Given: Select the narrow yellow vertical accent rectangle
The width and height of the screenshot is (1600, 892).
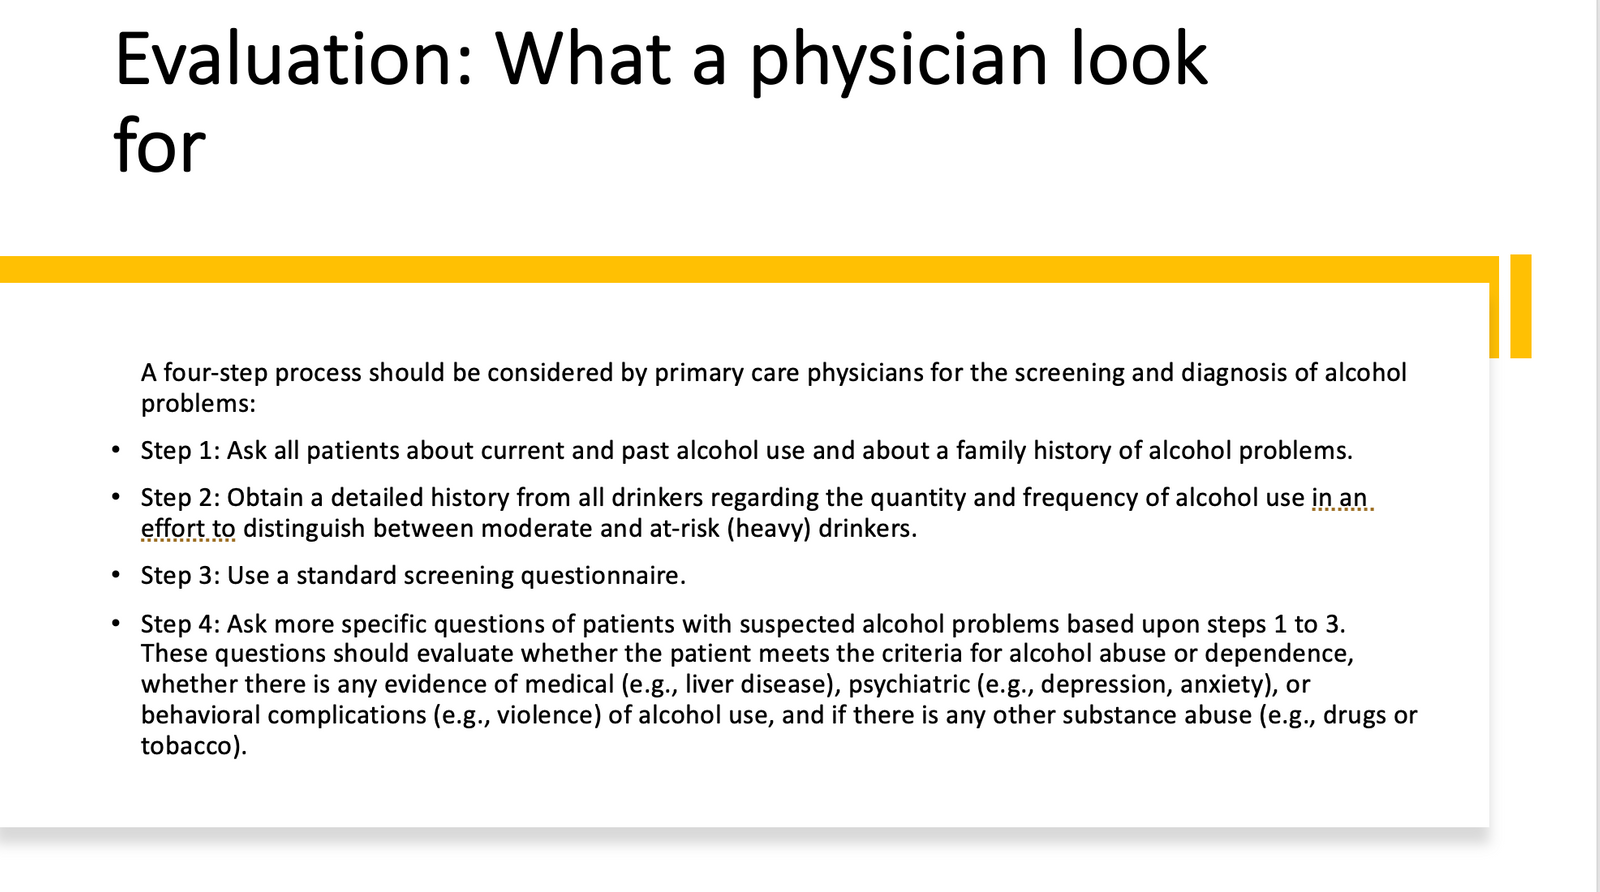Looking at the screenshot, I should pyautogui.click(x=1520, y=305).
